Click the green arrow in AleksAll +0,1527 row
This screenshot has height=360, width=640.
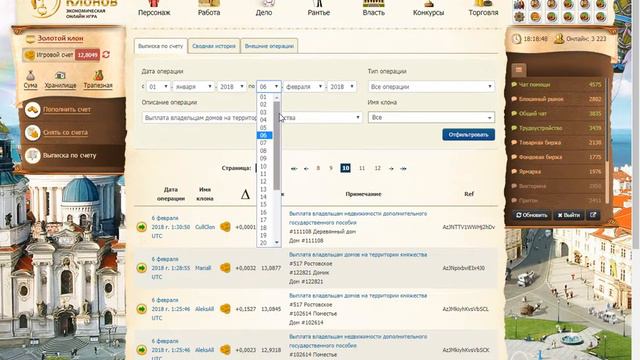click(142, 309)
